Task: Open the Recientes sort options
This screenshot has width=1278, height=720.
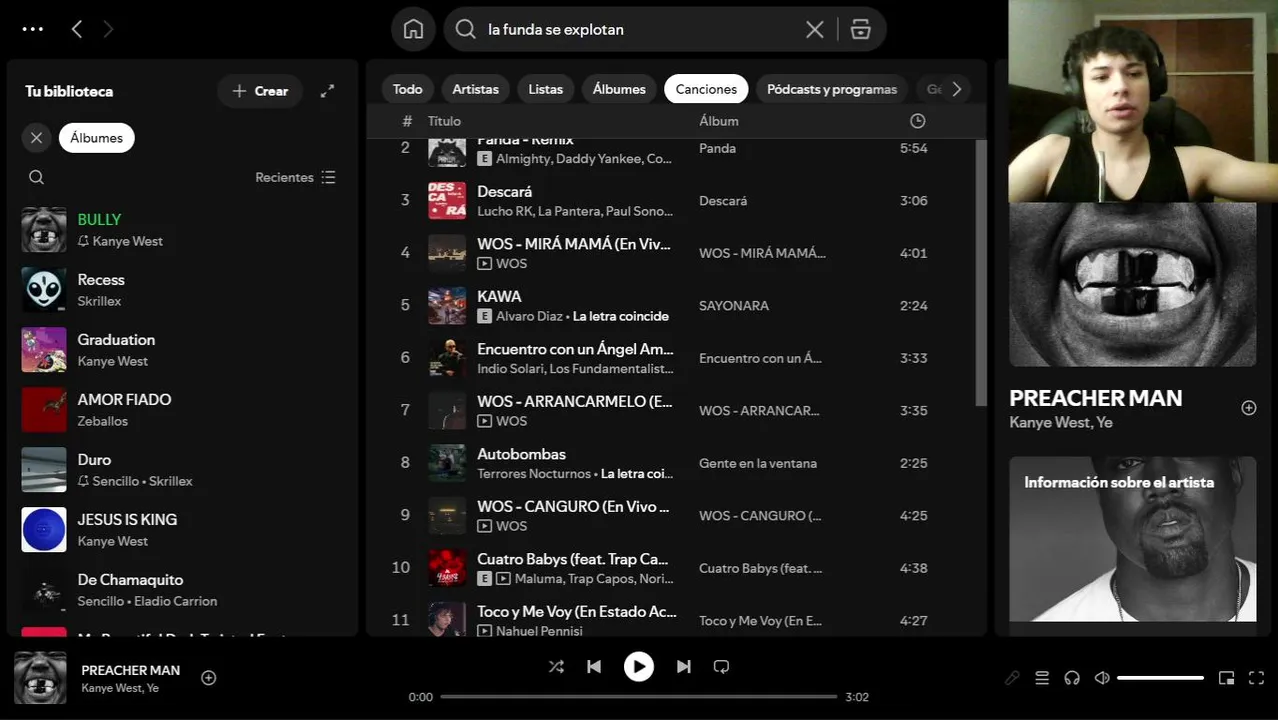Action: [296, 177]
